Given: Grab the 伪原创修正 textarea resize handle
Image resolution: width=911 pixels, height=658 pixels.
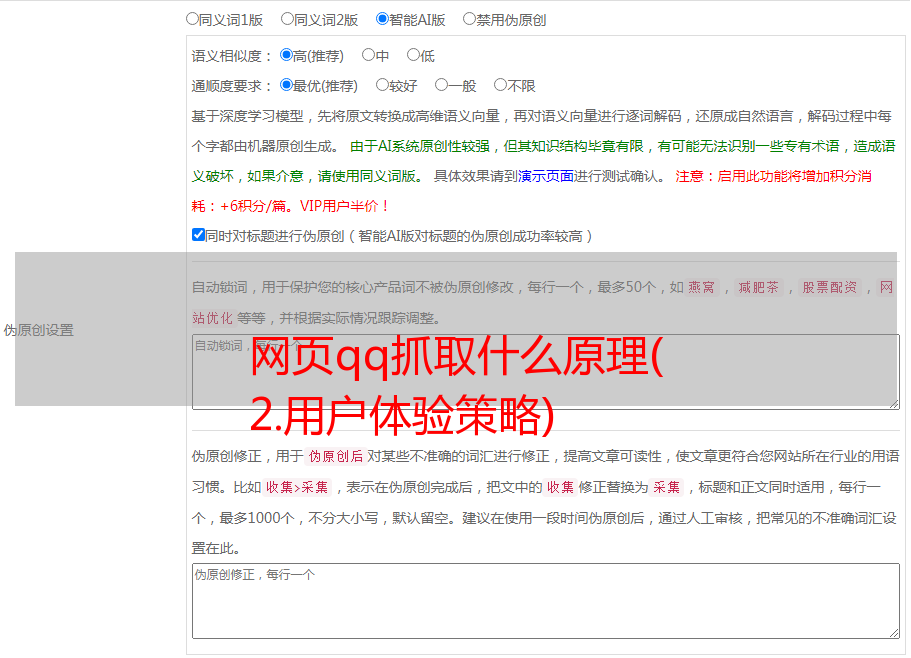Looking at the screenshot, I should (x=894, y=633).
